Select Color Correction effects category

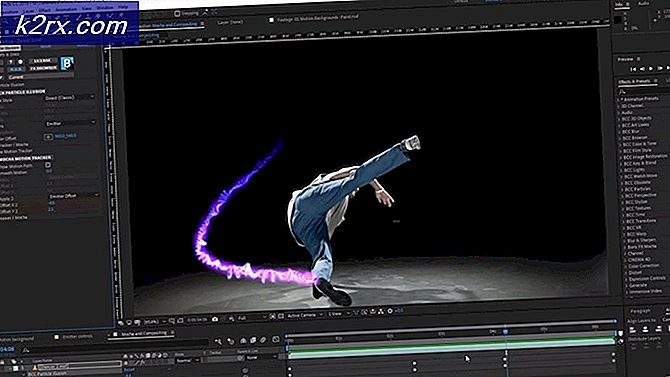click(x=644, y=266)
